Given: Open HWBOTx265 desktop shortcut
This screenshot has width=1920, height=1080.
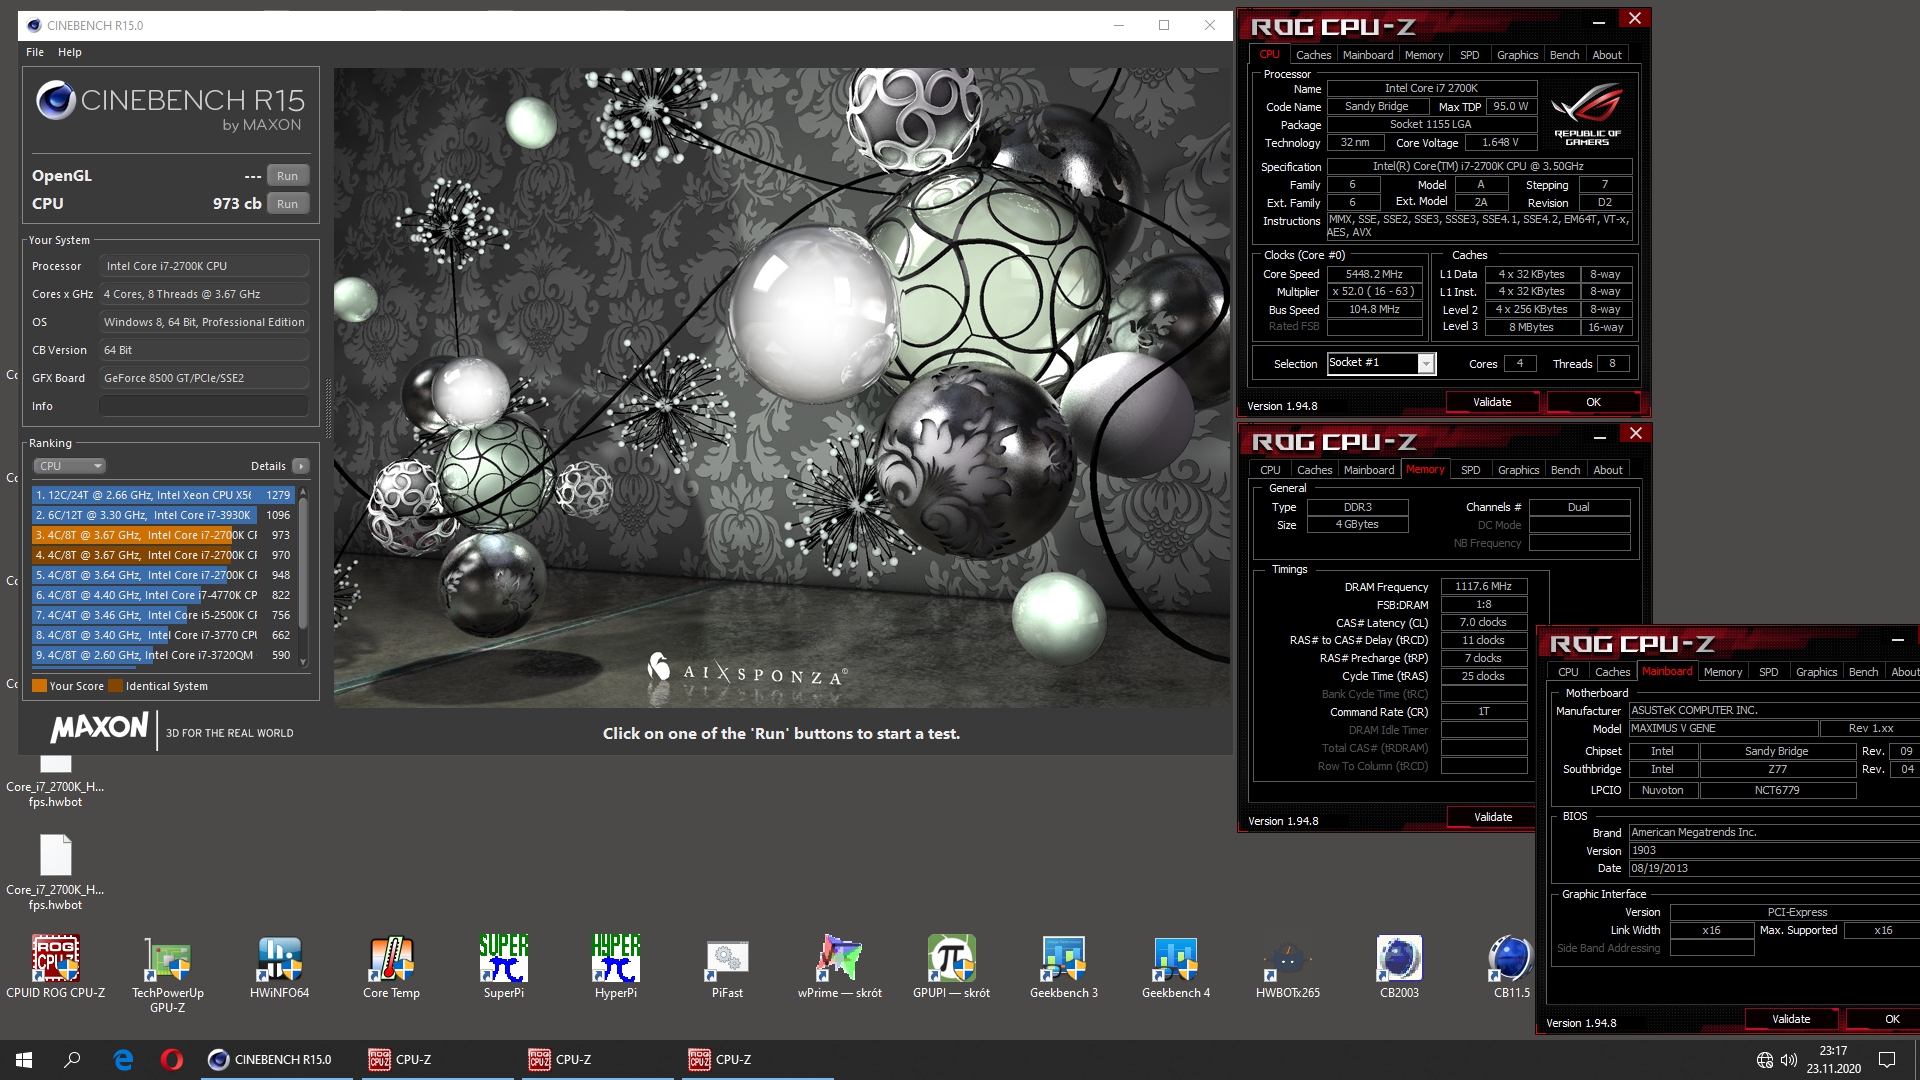Looking at the screenshot, I should (x=1288, y=966).
